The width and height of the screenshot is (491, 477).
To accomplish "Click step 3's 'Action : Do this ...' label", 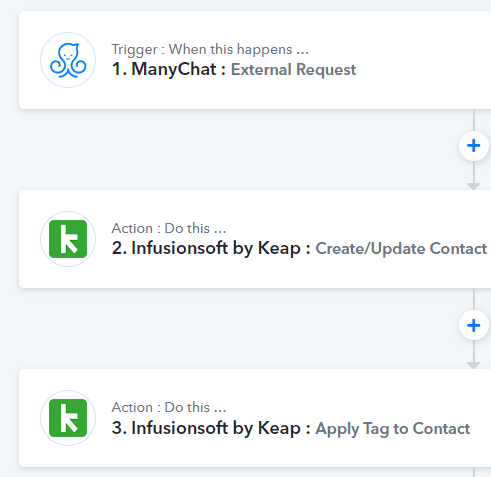I will [x=169, y=407].
